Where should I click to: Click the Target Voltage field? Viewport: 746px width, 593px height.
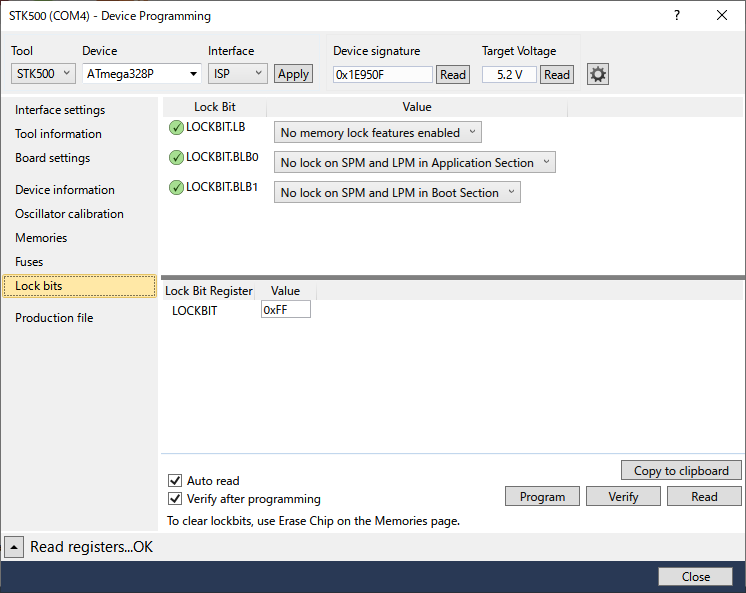(x=509, y=75)
